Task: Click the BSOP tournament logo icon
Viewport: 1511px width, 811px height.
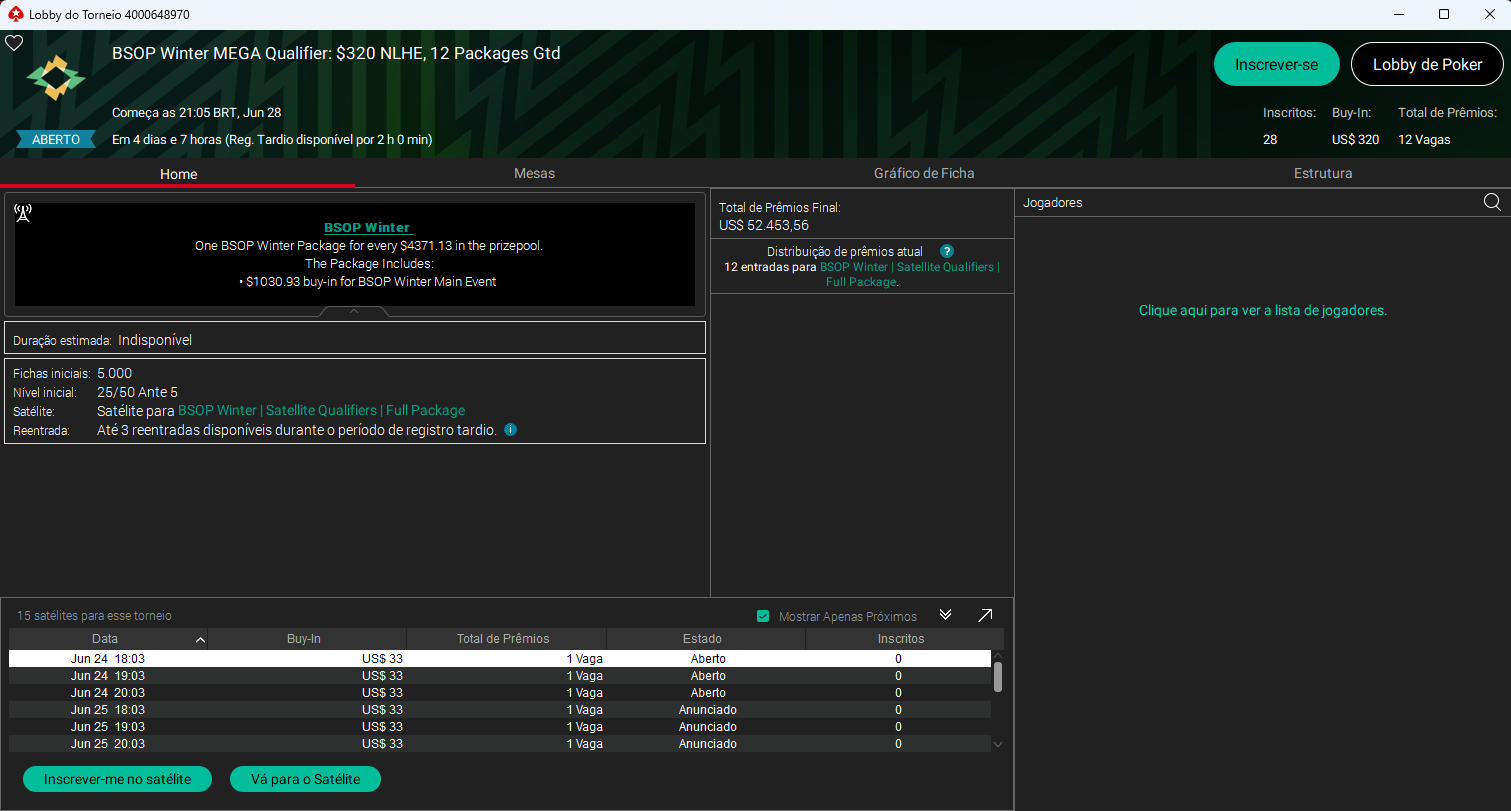Action: (x=56, y=78)
